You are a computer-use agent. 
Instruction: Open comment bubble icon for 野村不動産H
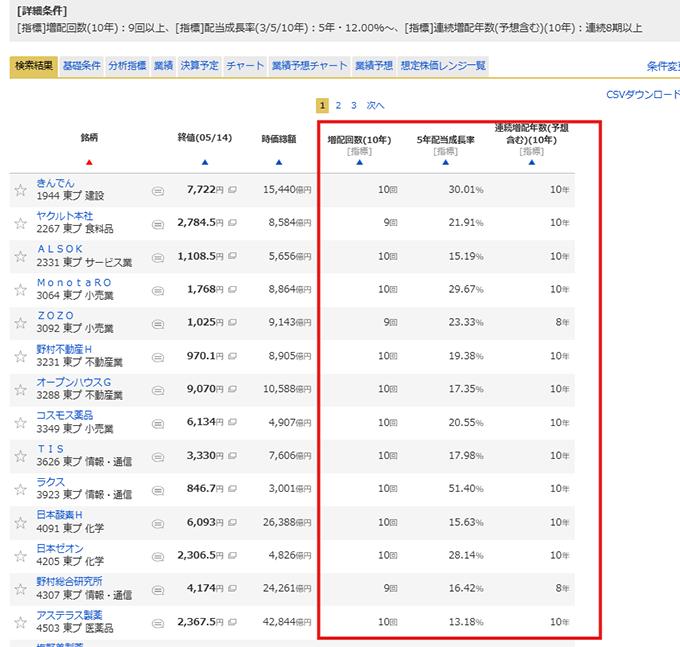[158, 357]
